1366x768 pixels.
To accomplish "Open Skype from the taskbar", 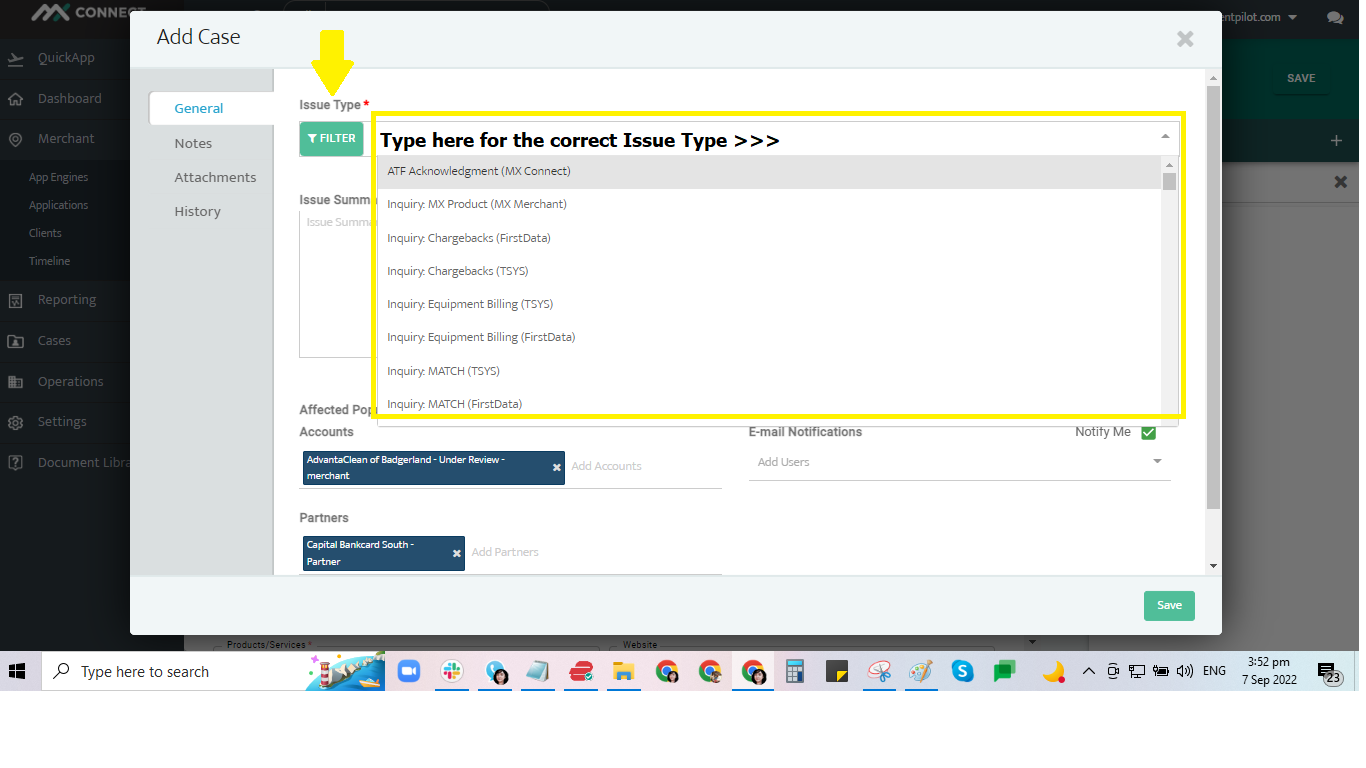I will (962, 672).
